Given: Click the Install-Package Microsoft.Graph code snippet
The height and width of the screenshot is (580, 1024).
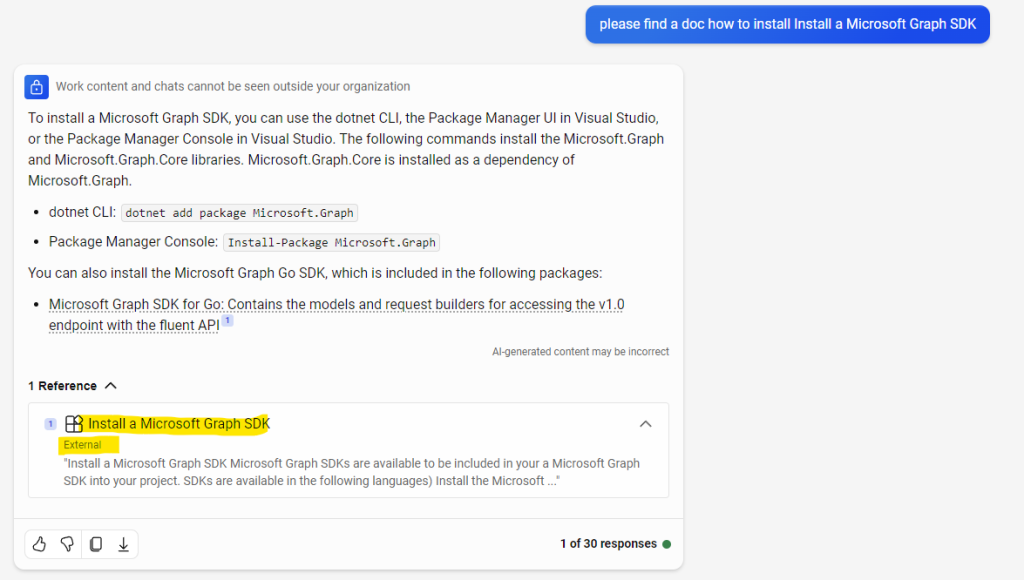Looking at the screenshot, I should coord(331,242).
